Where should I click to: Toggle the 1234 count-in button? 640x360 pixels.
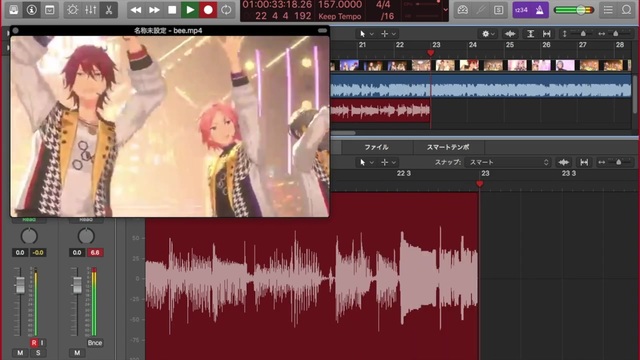coord(522,10)
